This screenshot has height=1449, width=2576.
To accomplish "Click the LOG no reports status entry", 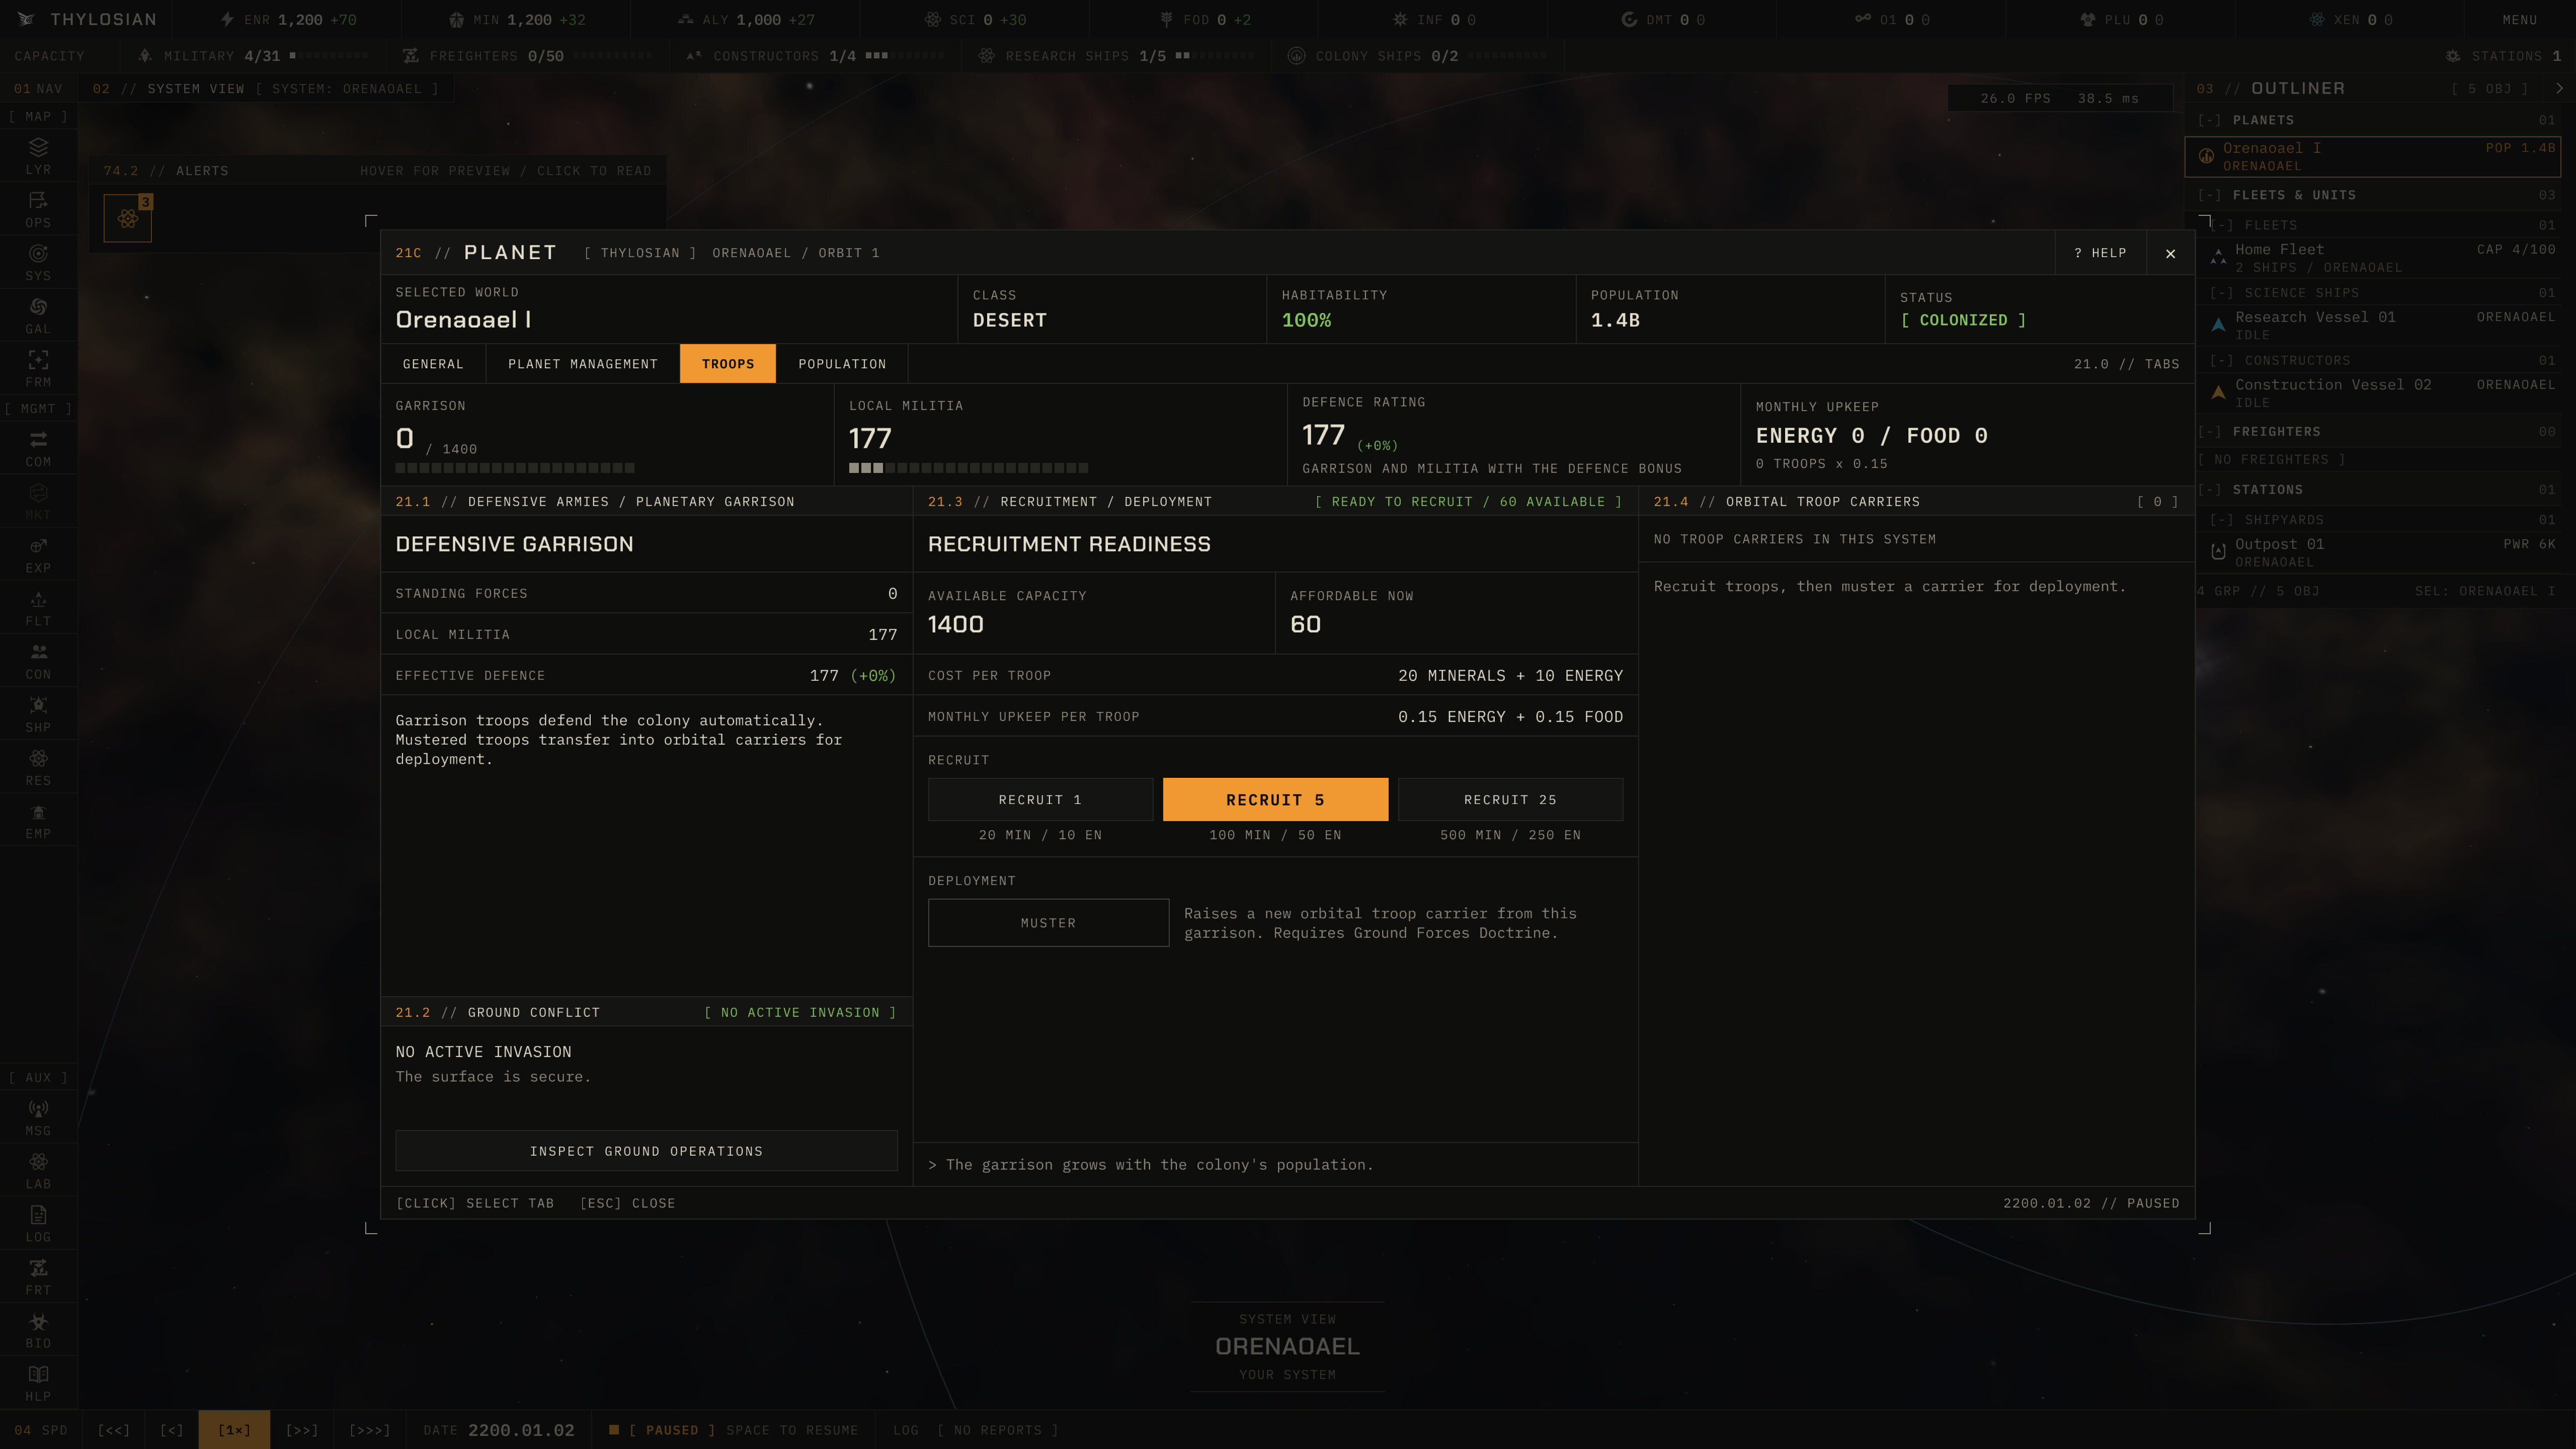I will 975,1430.
